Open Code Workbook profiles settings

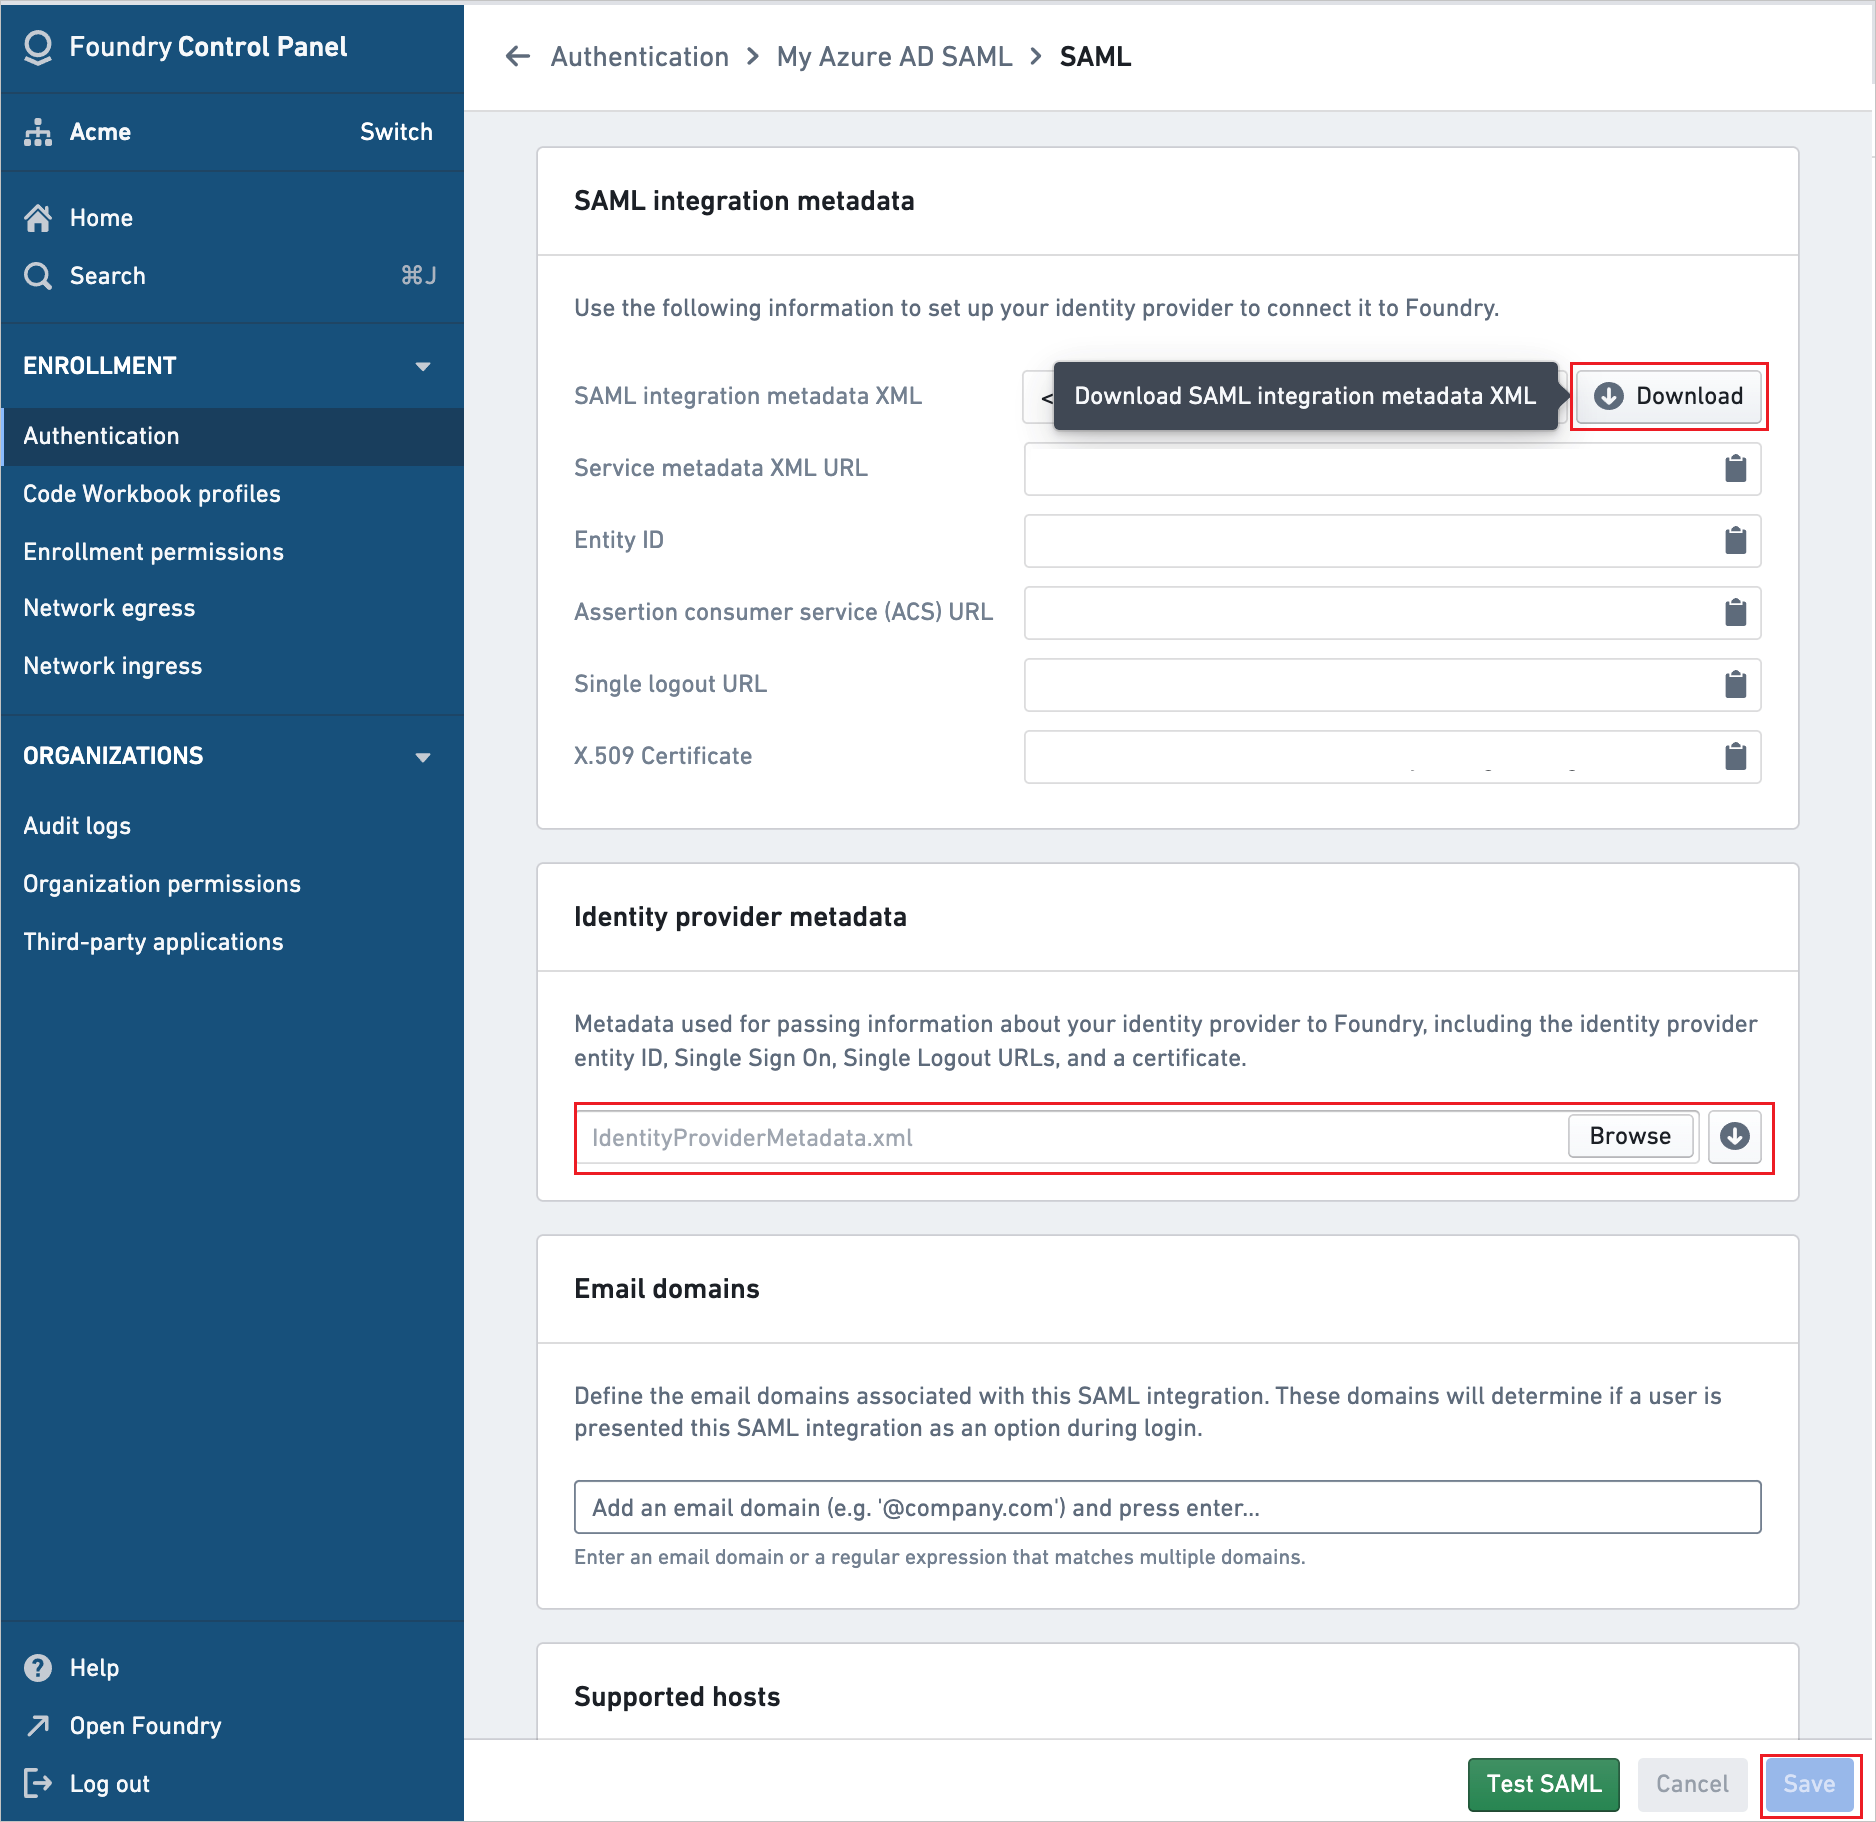pyautogui.click(x=152, y=494)
